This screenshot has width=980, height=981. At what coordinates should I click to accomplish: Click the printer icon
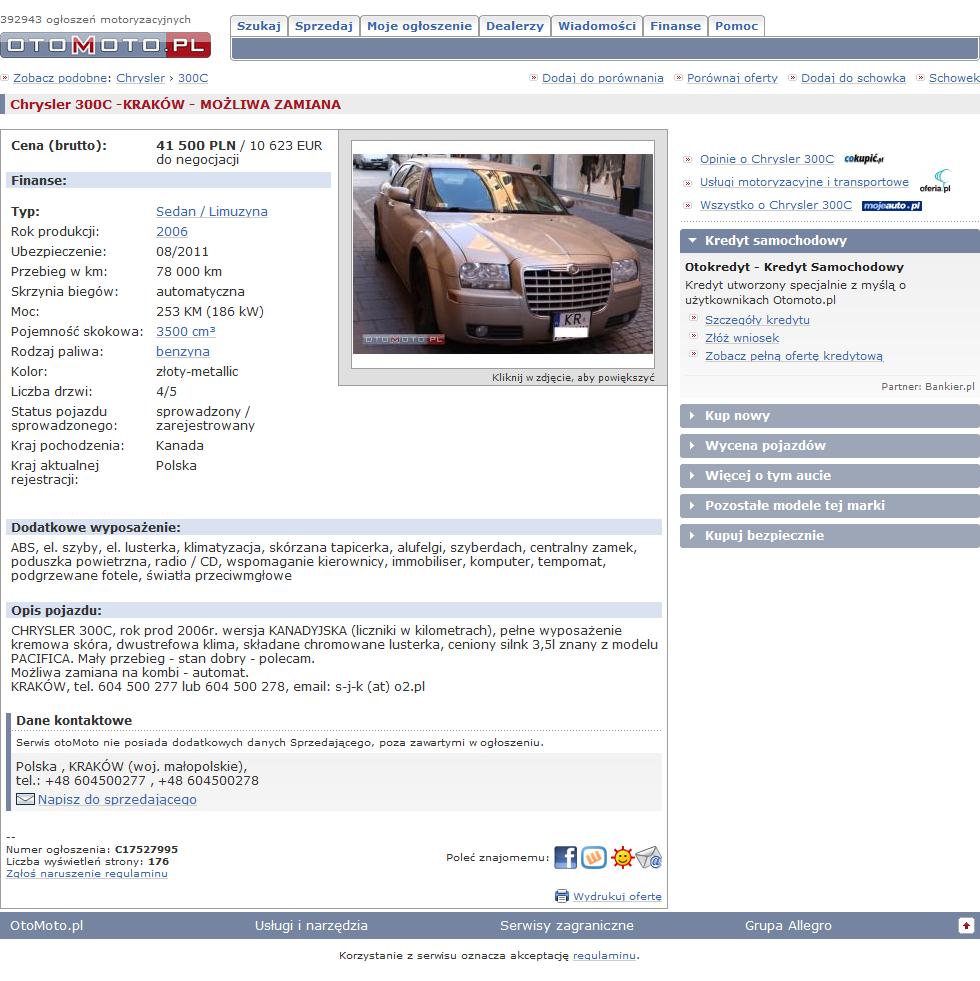(561, 896)
